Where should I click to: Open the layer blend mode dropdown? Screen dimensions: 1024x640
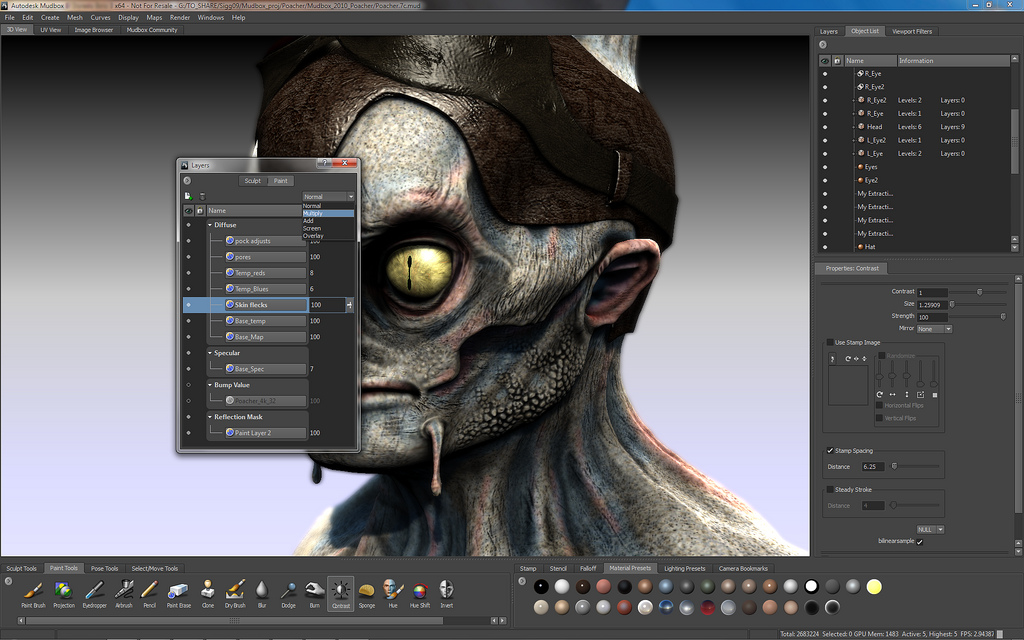coord(328,197)
